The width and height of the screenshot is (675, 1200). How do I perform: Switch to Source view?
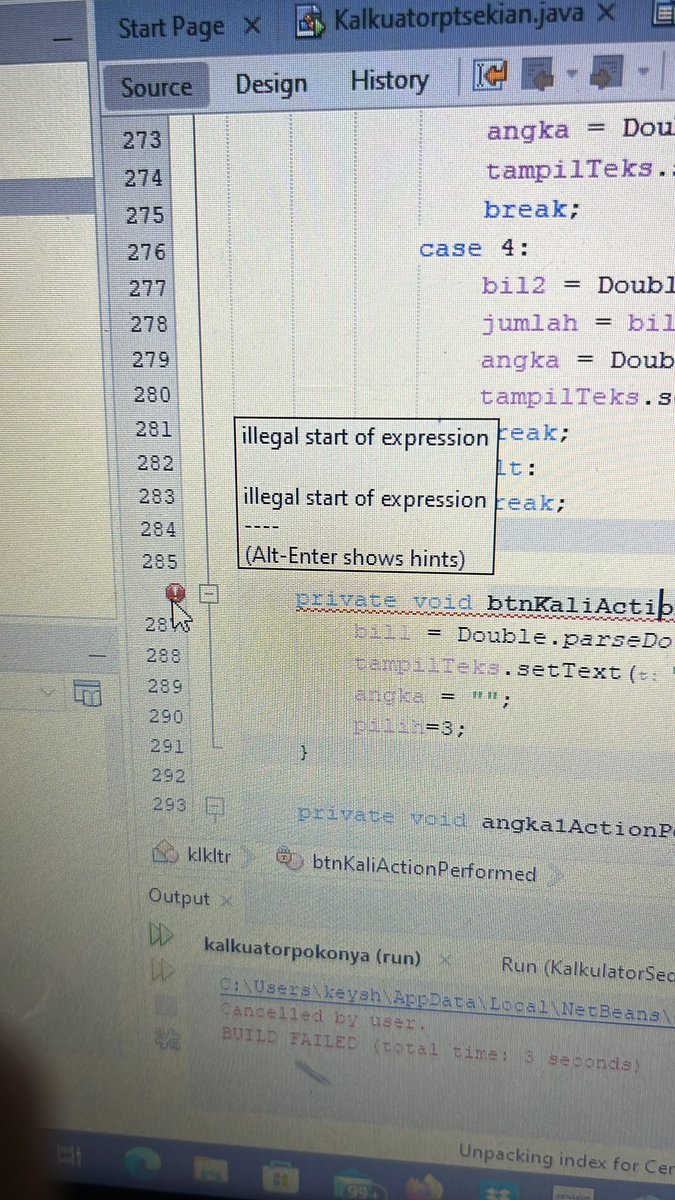pyautogui.click(x=156, y=87)
